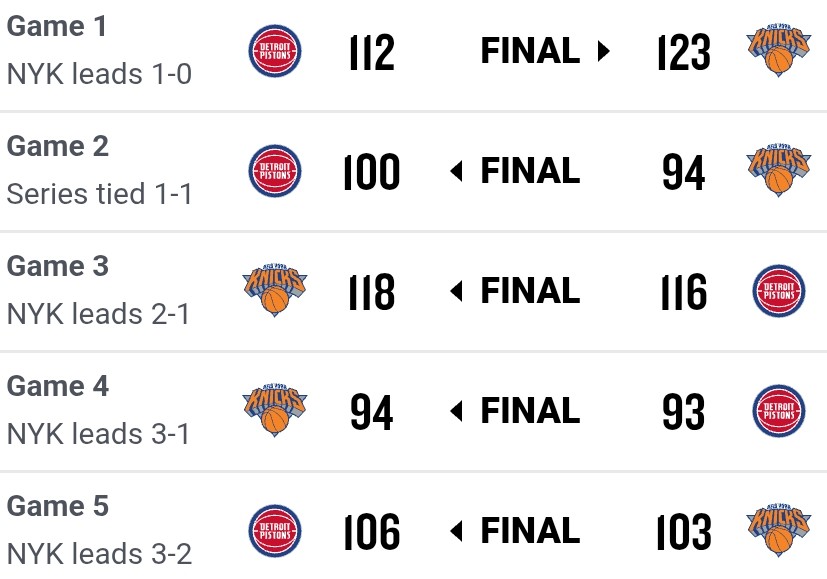The width and height of the screenshot is (827, 579).
Task: Click the Knicks logo in Game 3
Action: click(x=274, y=291)
